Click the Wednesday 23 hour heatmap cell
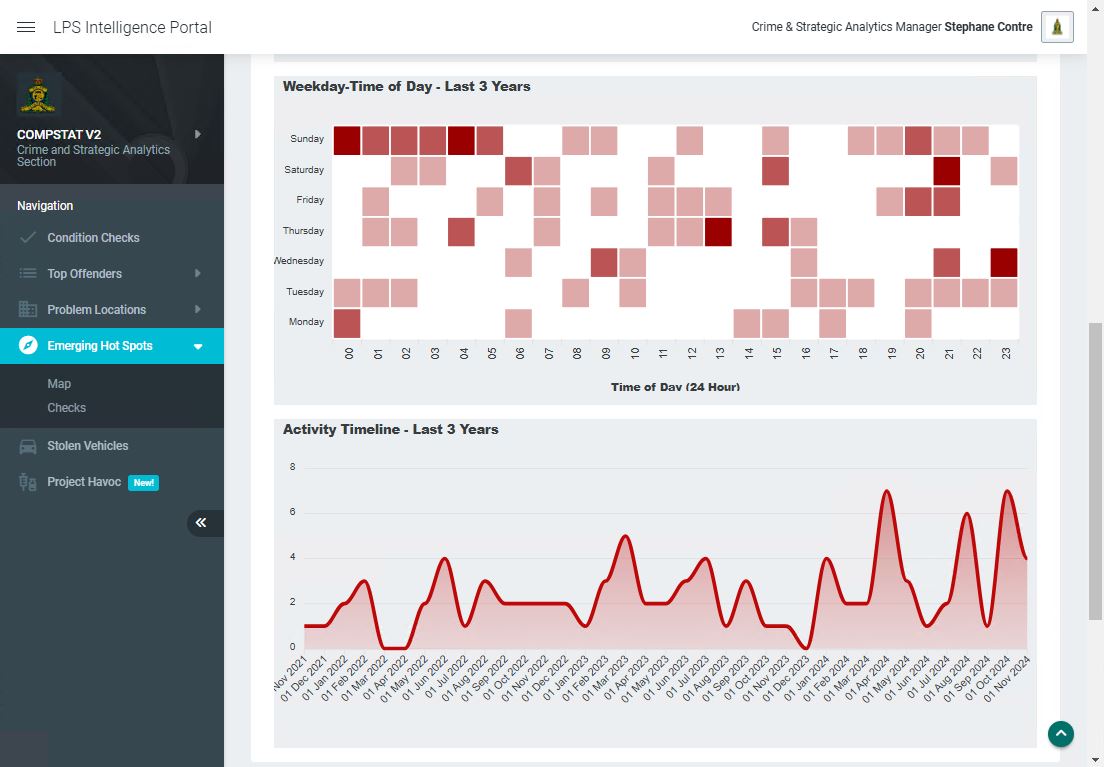The width and height of the screenshot is (1104, 767). point(1004,262)
